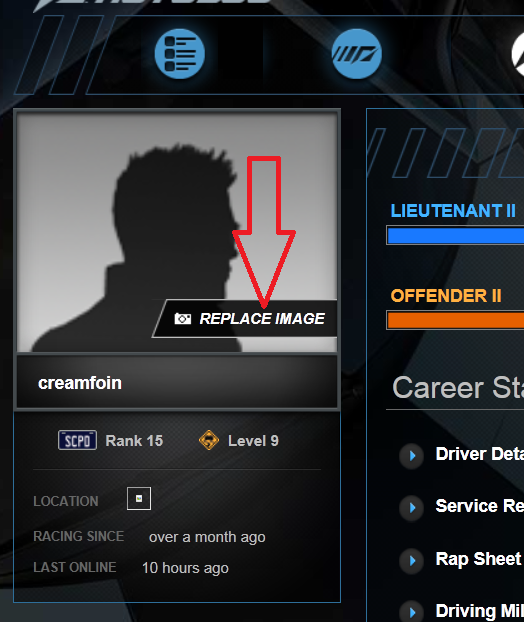Click the camera icon beside Replace Image
Viewport: 524px width, 622px height.
[x=182, y=319]
